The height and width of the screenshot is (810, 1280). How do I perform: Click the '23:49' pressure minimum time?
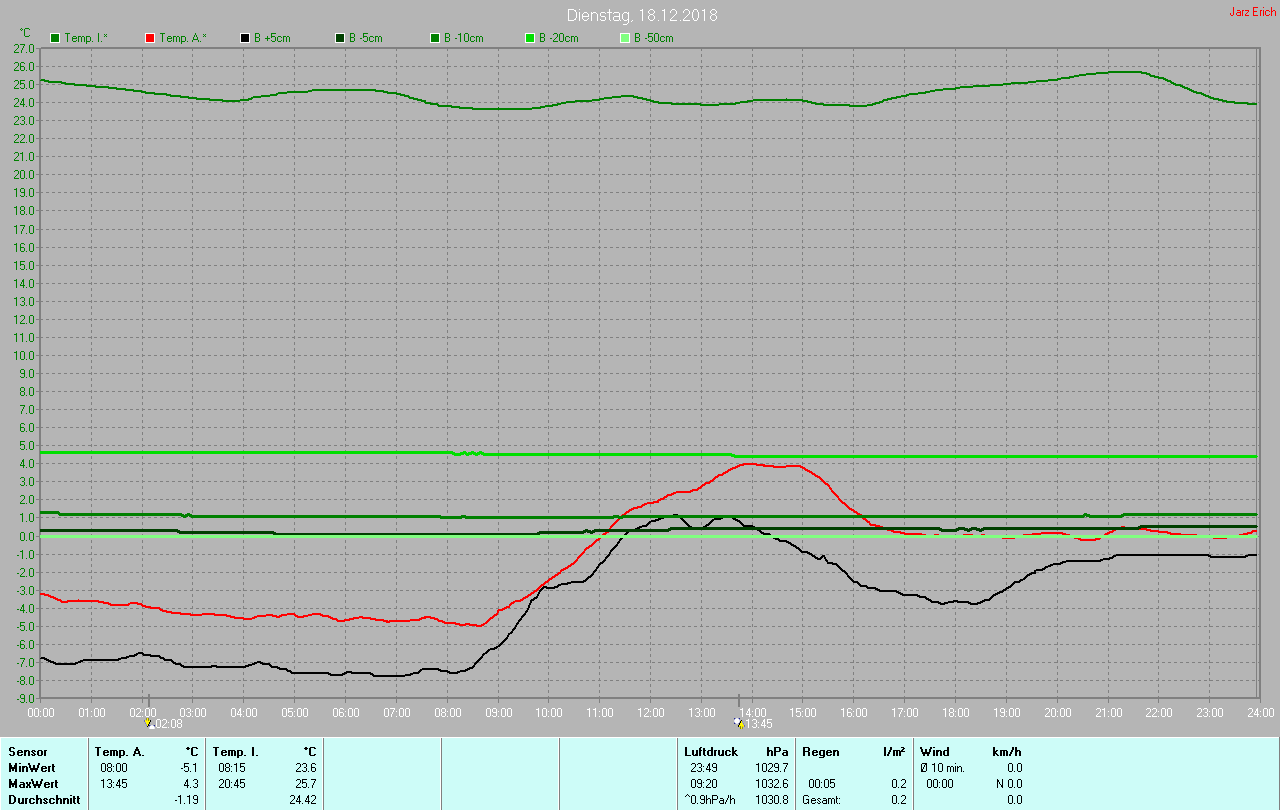[x=704, y=767]
